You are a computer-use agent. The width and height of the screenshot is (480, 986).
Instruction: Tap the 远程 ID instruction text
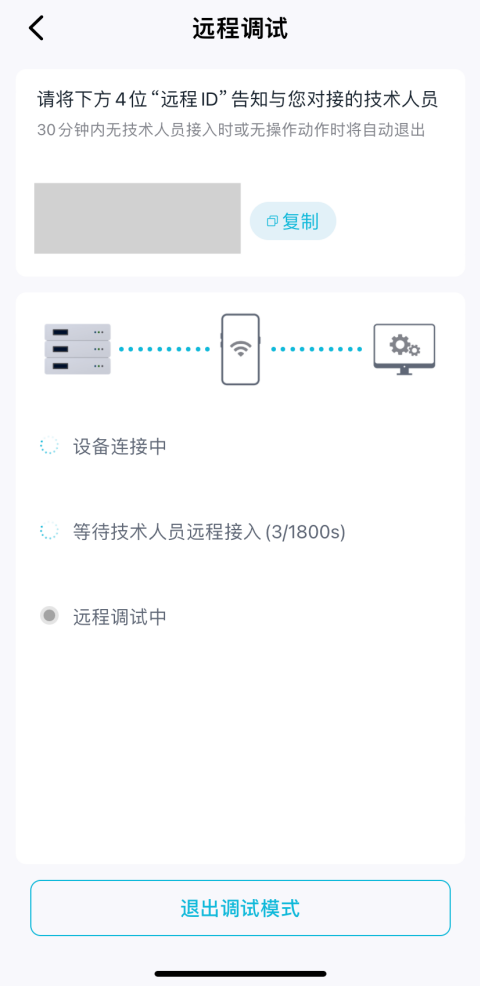click(238, 100)
